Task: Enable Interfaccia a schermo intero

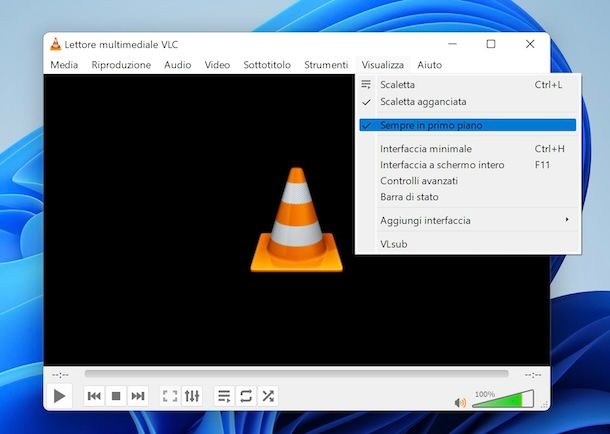Action: pyautogui.click(x=468, y=165)
